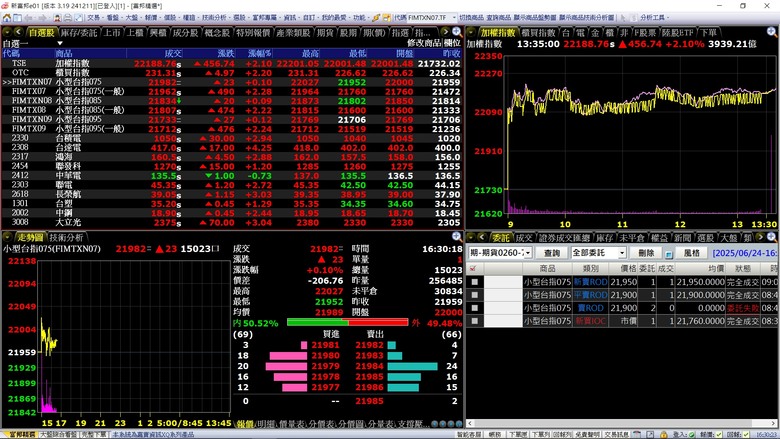Click the 下單匣 button in the status bar
Screen dimensions: 780x439
517,435
